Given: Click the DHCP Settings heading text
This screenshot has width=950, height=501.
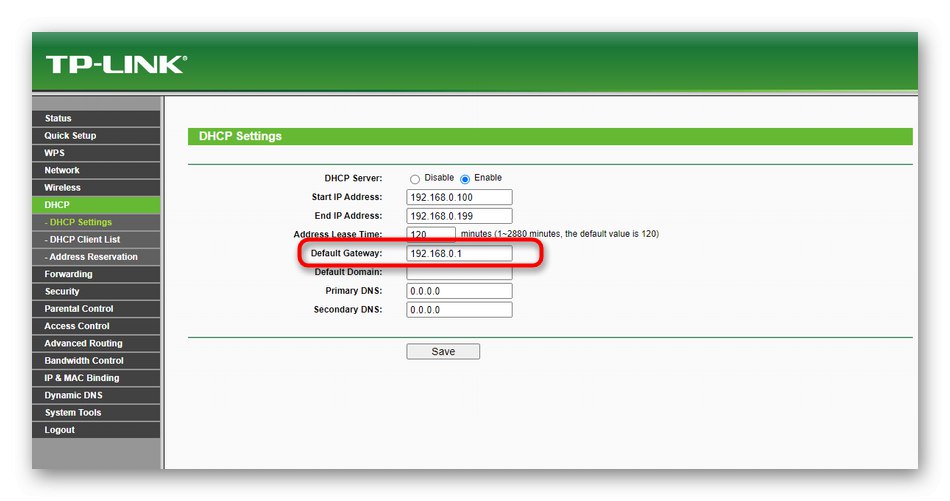Looking at the screenshot, I should (241, 136).
